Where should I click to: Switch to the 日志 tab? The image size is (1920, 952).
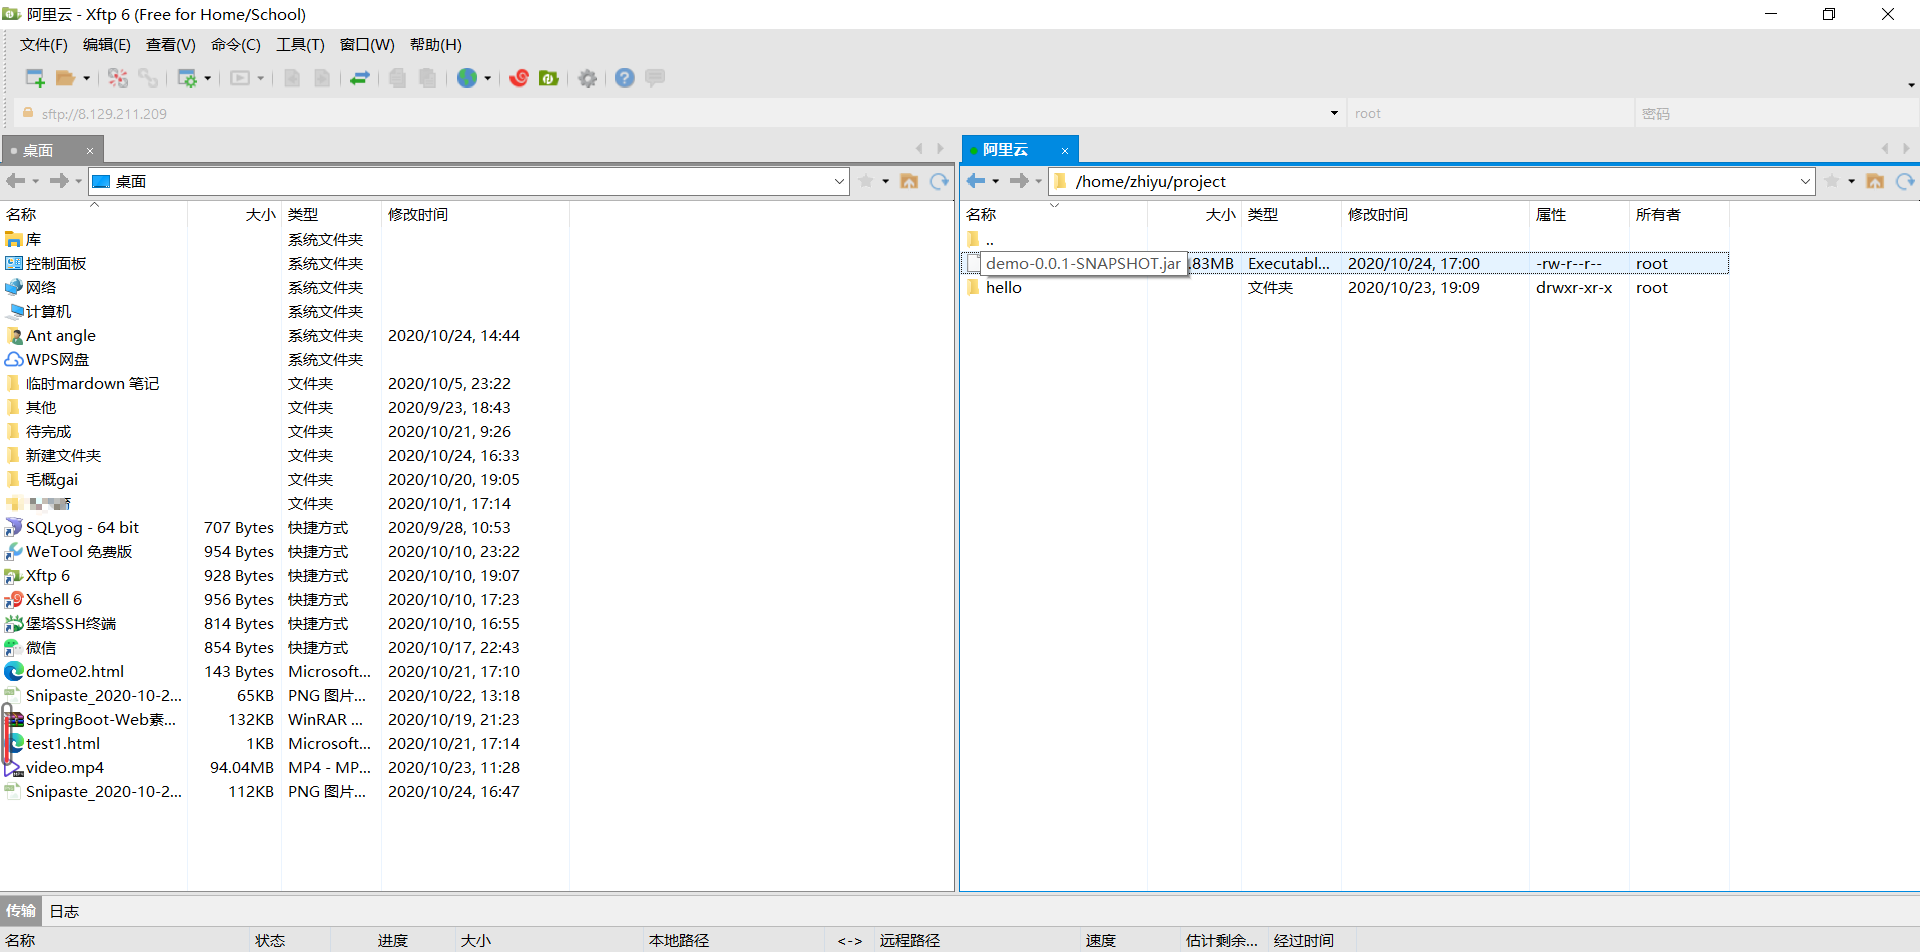(65, 911)
